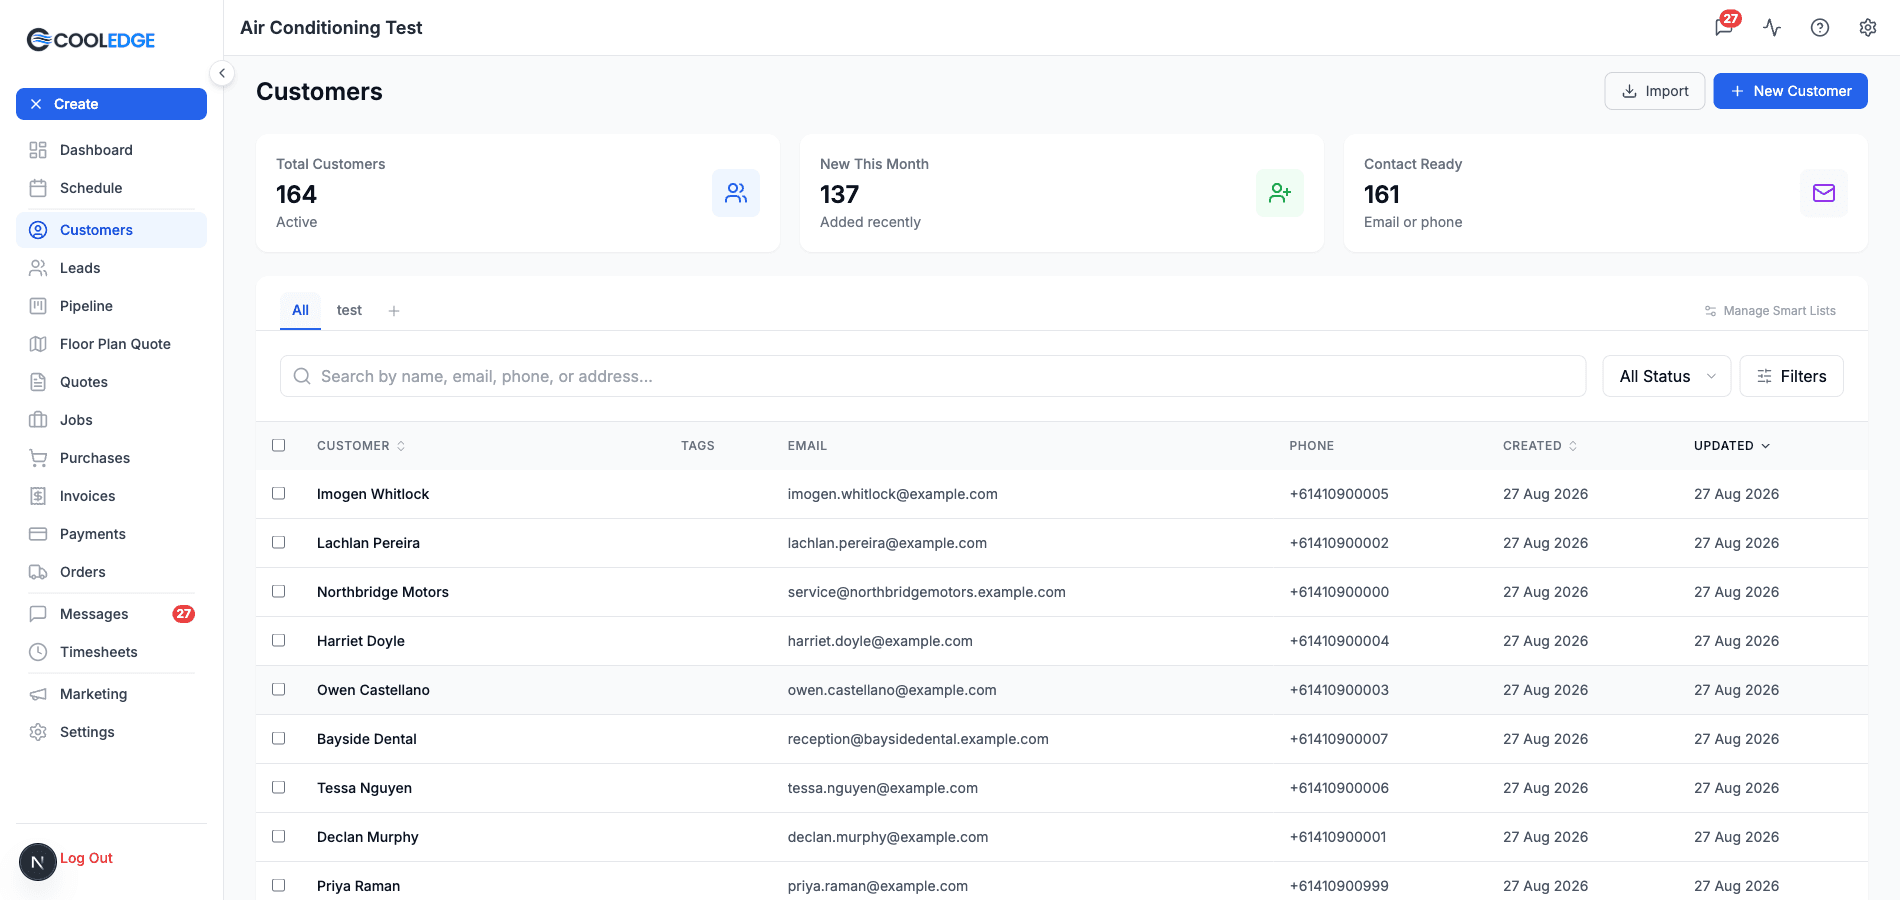Screen dimensions: 1900x900
Task: Click the Pipeline board icon in sidebar
Action: pos(38,306)
